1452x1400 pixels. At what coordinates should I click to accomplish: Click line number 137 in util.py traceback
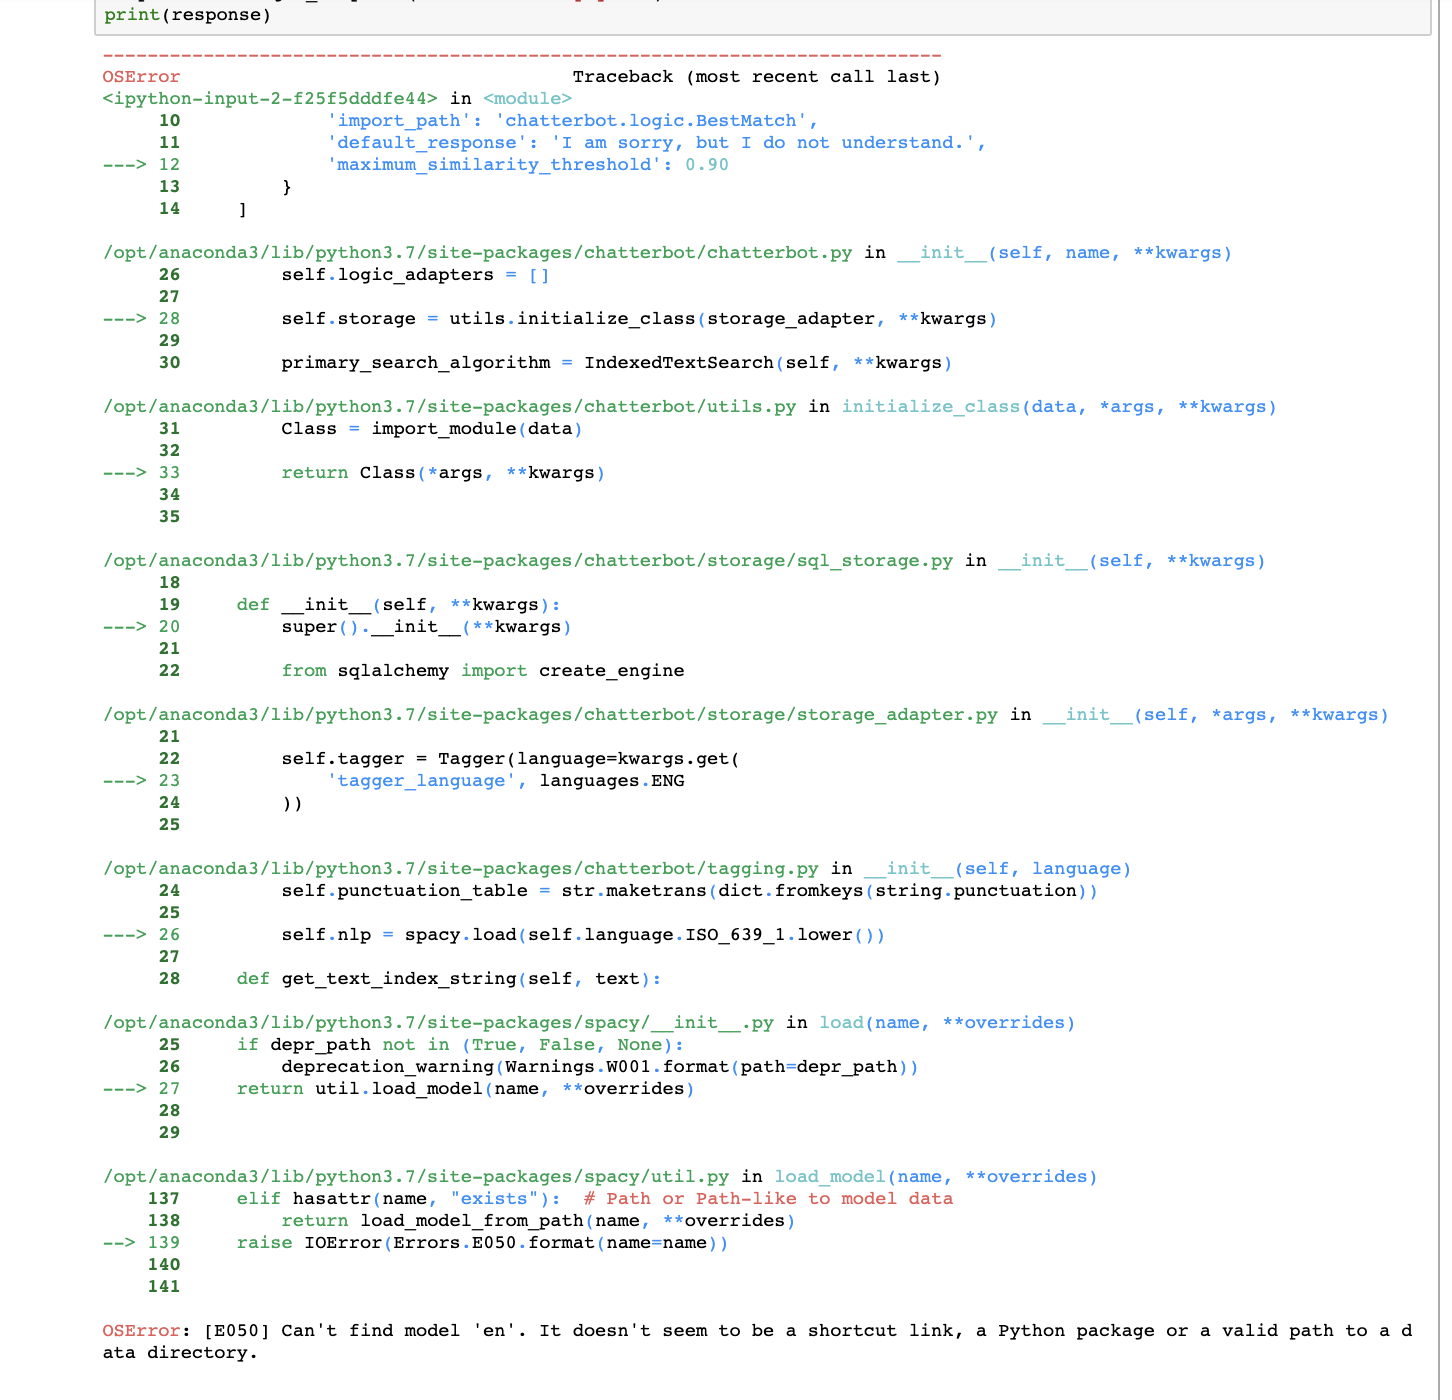(164, 1199)
